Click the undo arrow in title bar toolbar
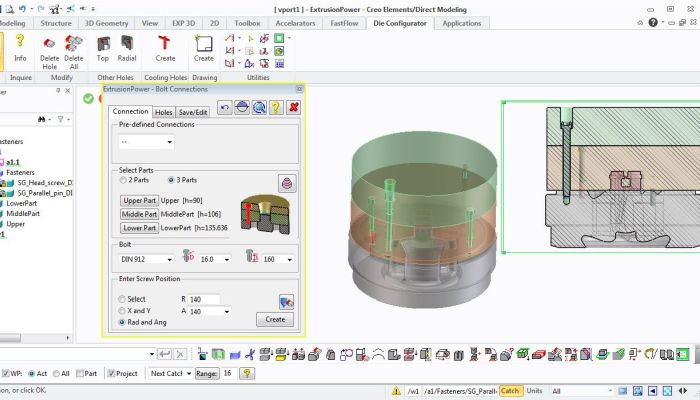This screenshot has width=700, height=400. 22,8
